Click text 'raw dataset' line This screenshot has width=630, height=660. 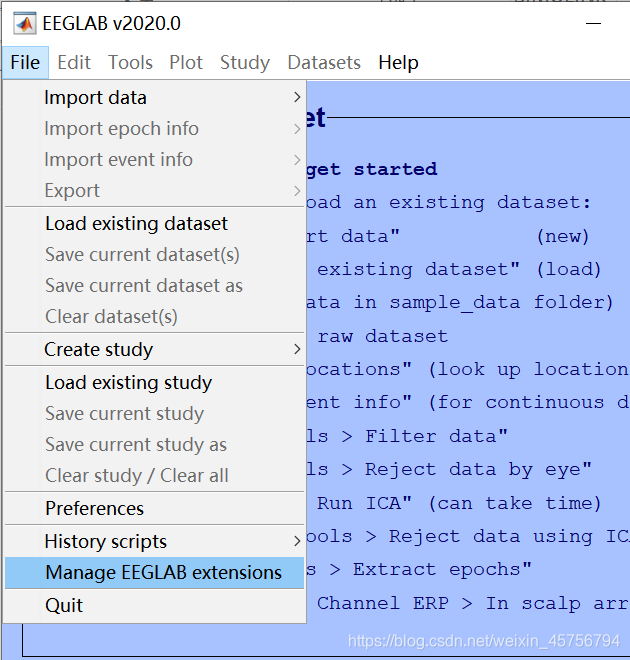click(x=383, y=336)
